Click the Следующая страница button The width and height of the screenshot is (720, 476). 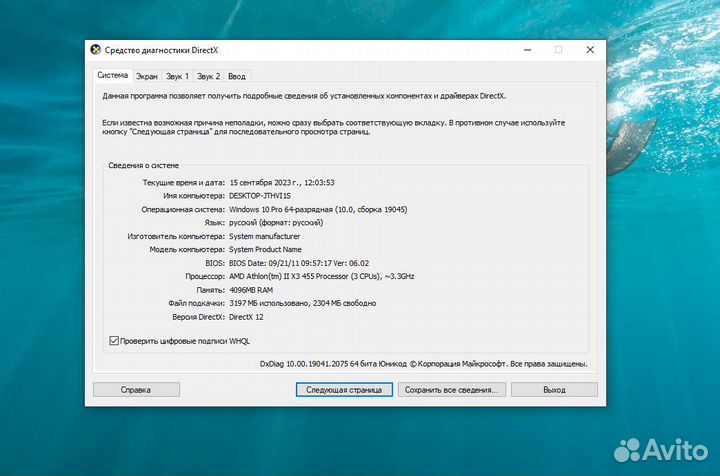[344, 390]
